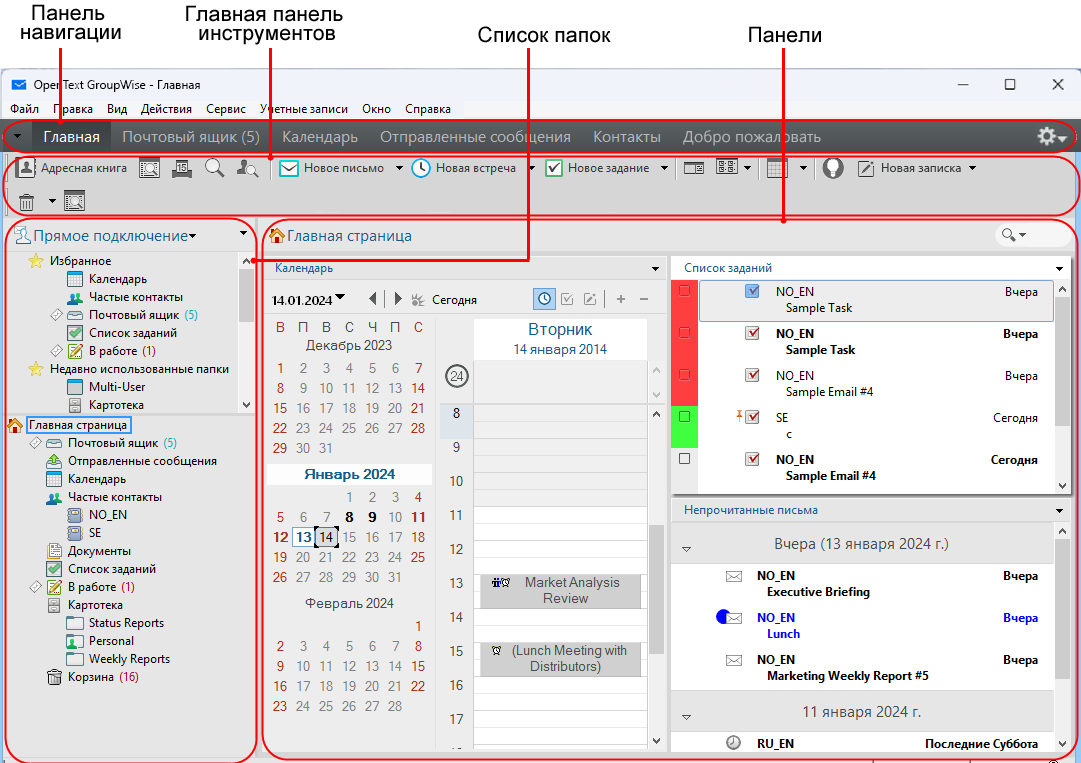
Task: Click the print calendar toolbar icon
Action: (x=181, y=168)
